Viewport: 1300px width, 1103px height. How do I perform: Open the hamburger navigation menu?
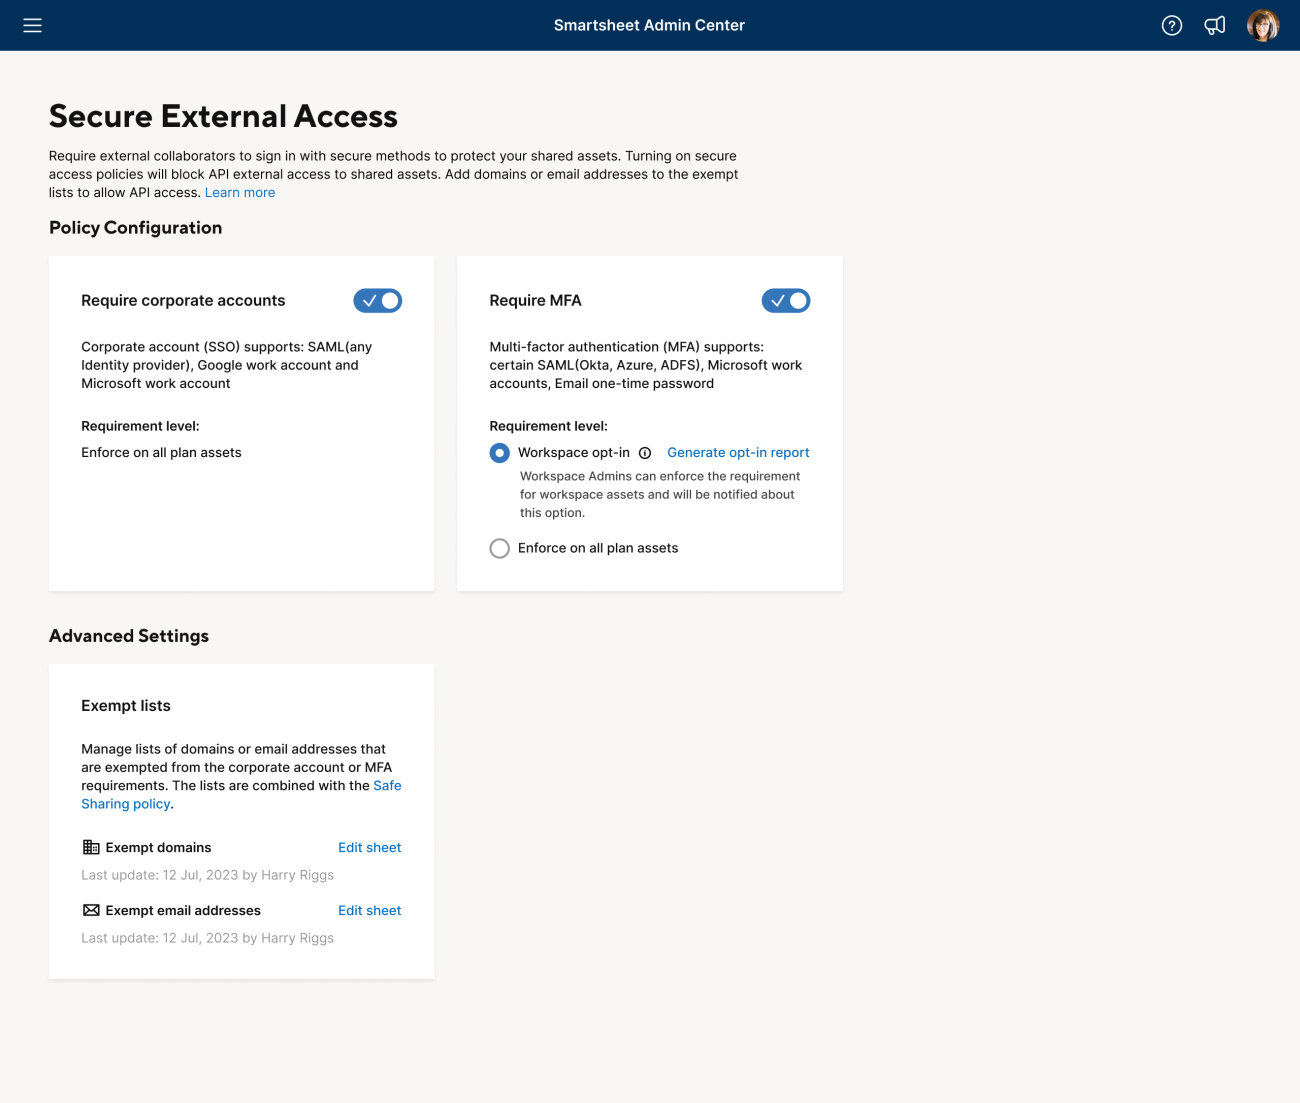click(x=32, y=25)
